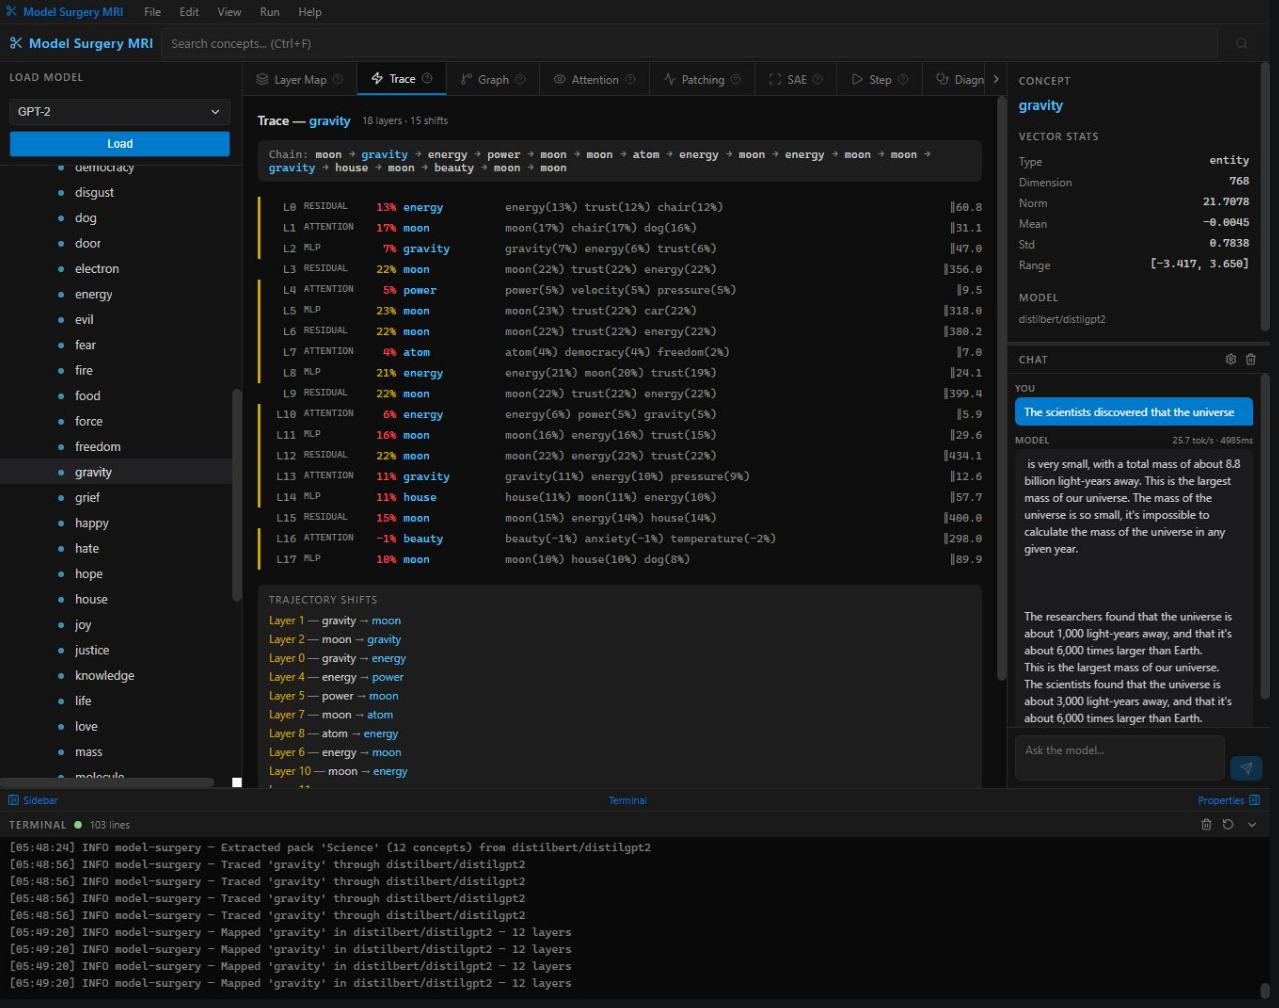
Task: Toggle the Sidebar panel in the status bar
Action: point(33,800)
